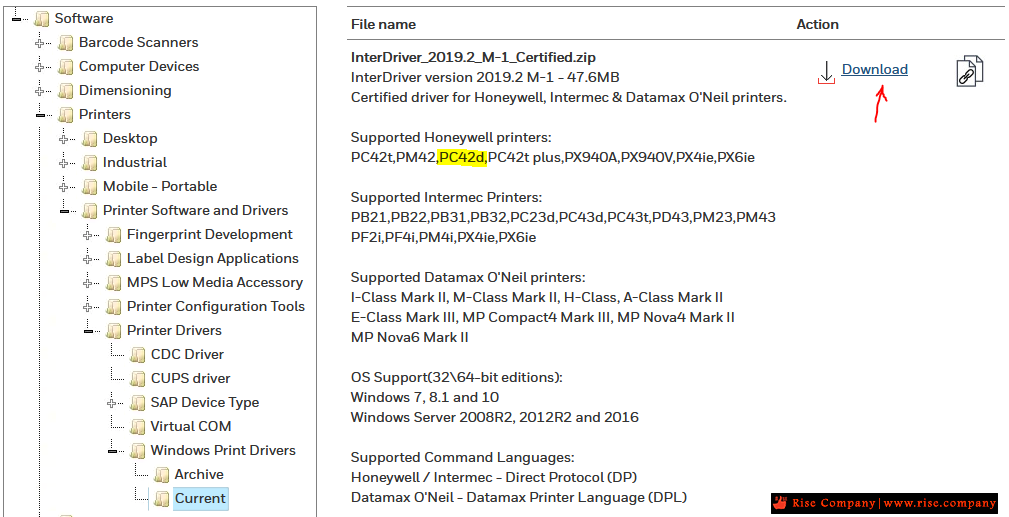This screenshot has height=517, width=1009.
Task: Open the Mobile - Portable folder
Action: tap(159, 186)
